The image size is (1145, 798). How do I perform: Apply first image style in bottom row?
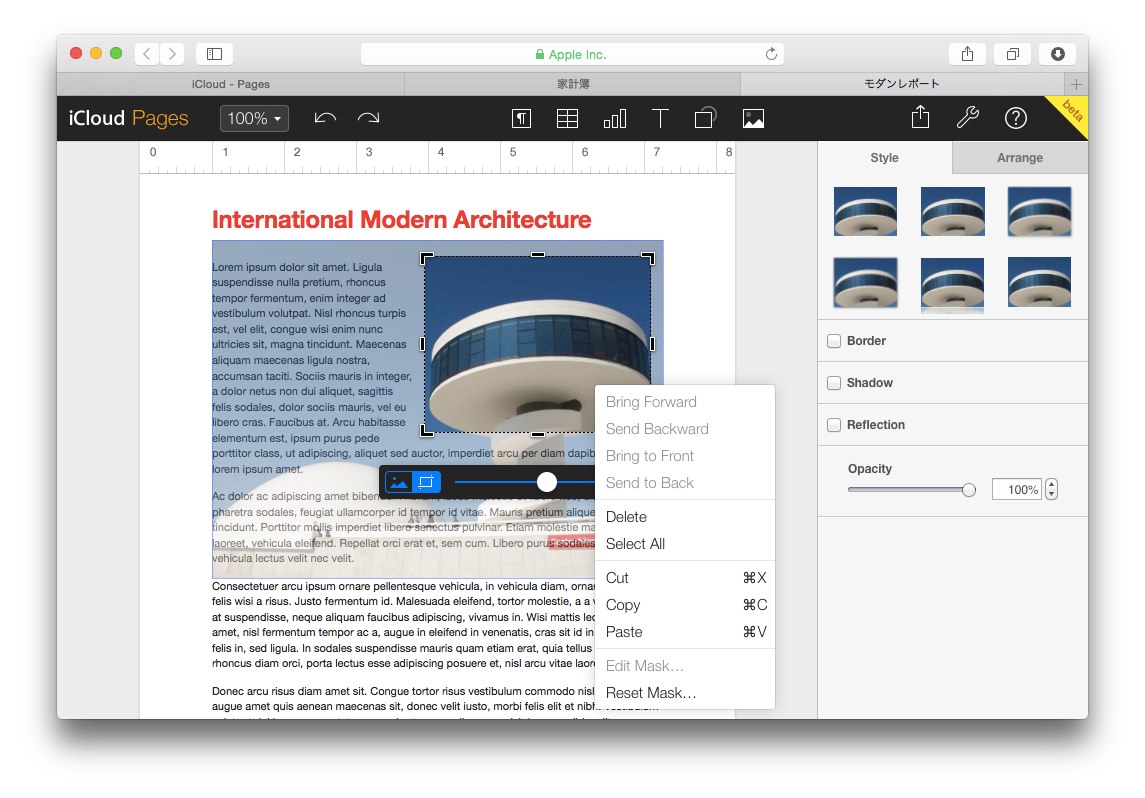pos(865,283)
